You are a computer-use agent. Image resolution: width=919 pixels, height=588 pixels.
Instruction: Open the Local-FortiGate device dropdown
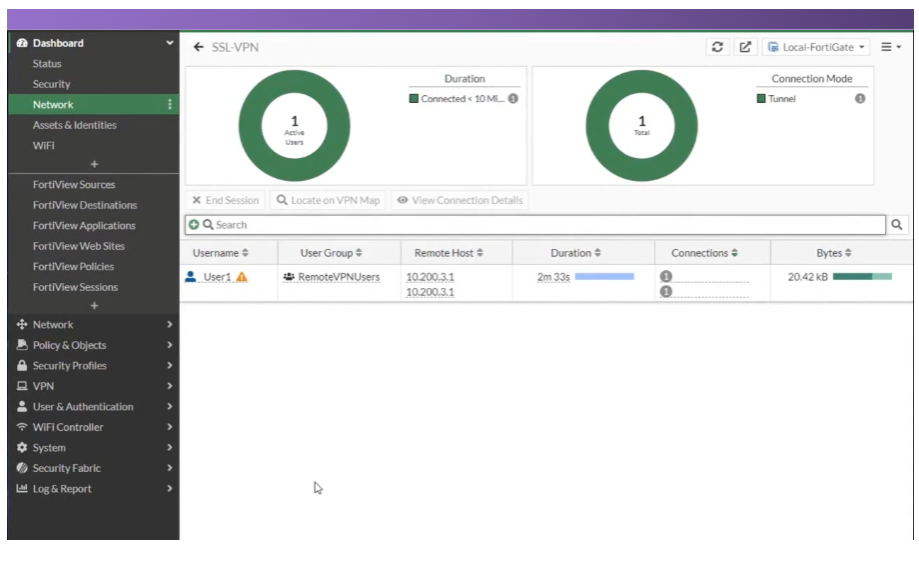click(x=814, y=46)
